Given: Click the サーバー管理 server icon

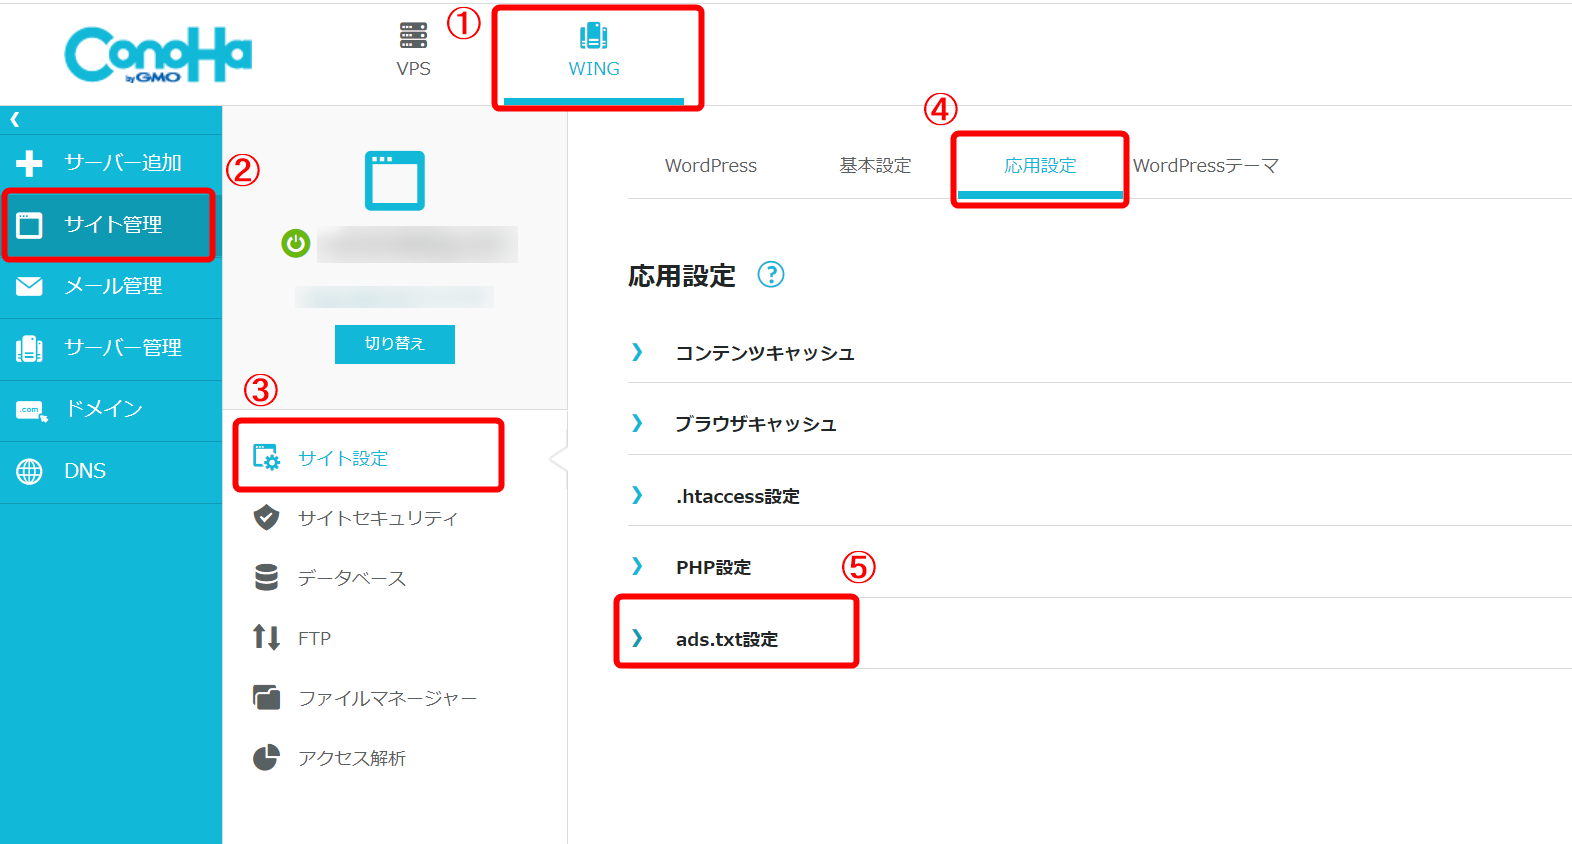Looking at the screenshot, I should (30, 348).
